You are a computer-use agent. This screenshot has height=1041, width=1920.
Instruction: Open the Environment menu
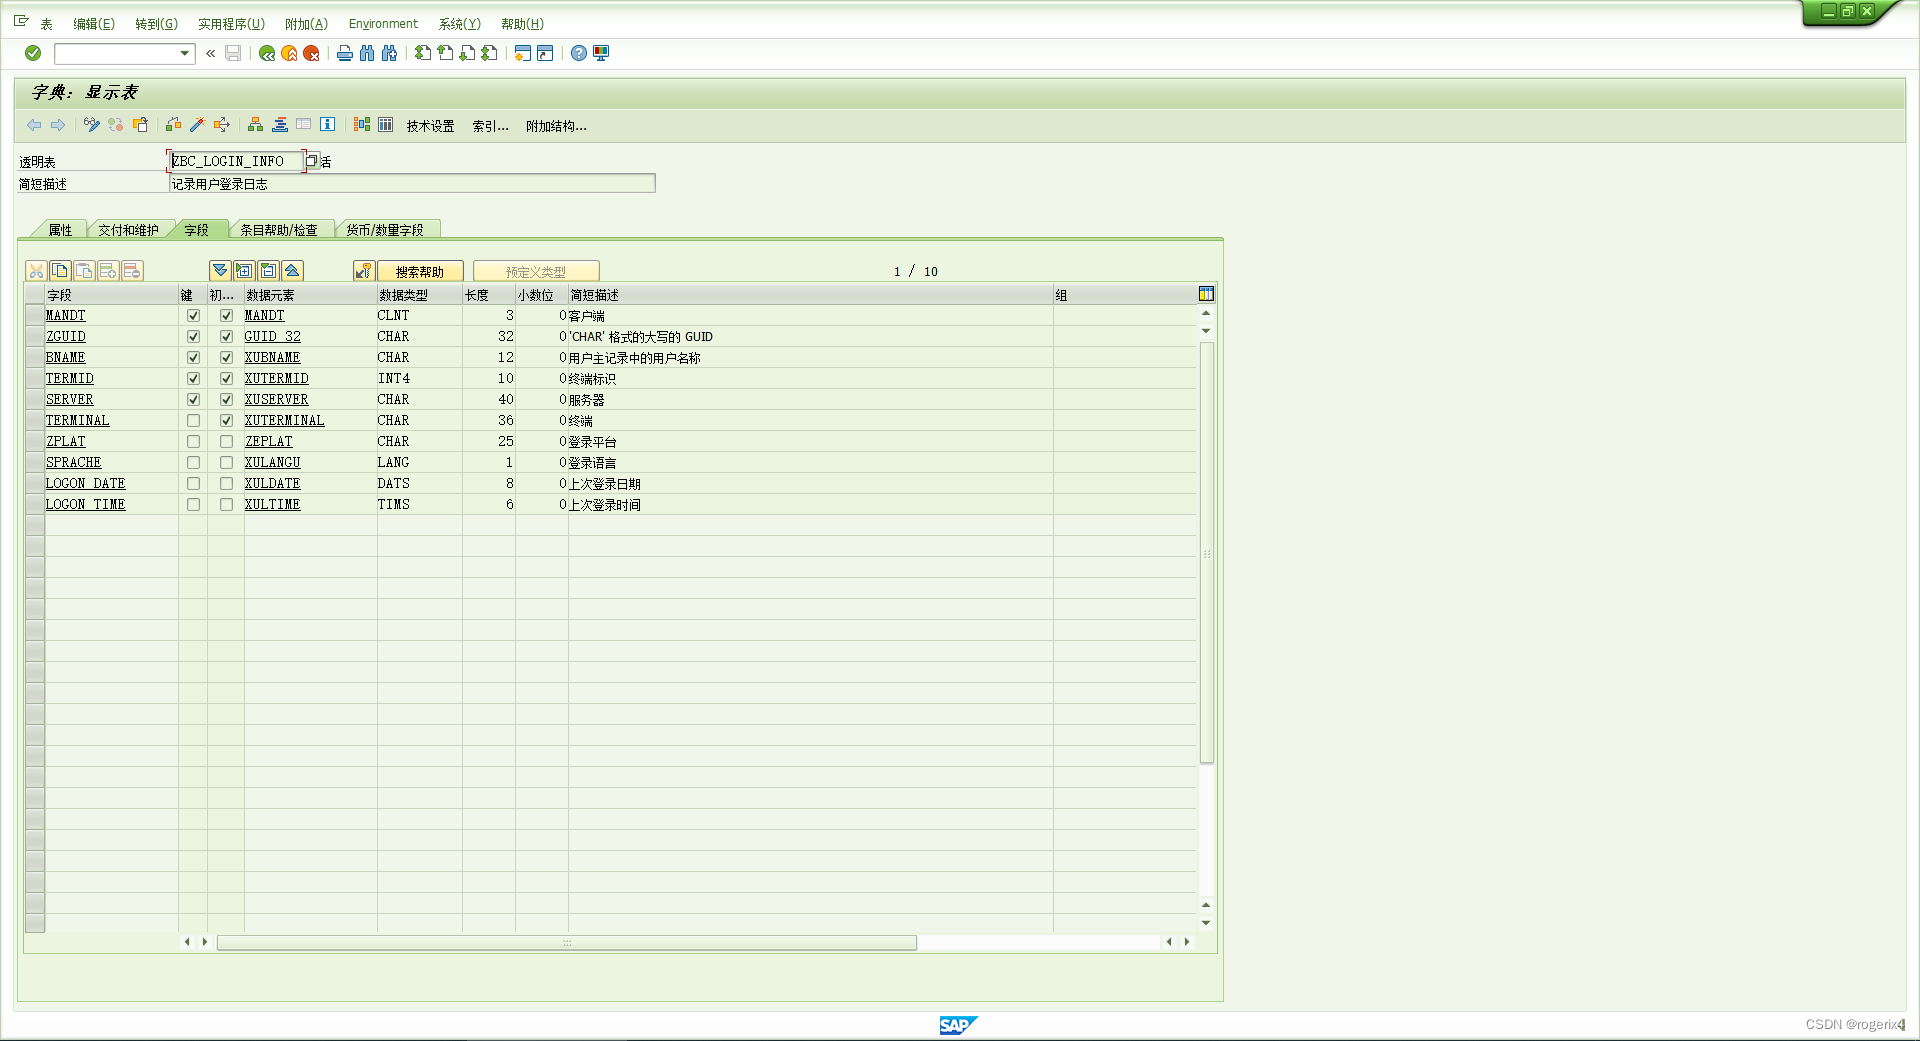[383, 24]
